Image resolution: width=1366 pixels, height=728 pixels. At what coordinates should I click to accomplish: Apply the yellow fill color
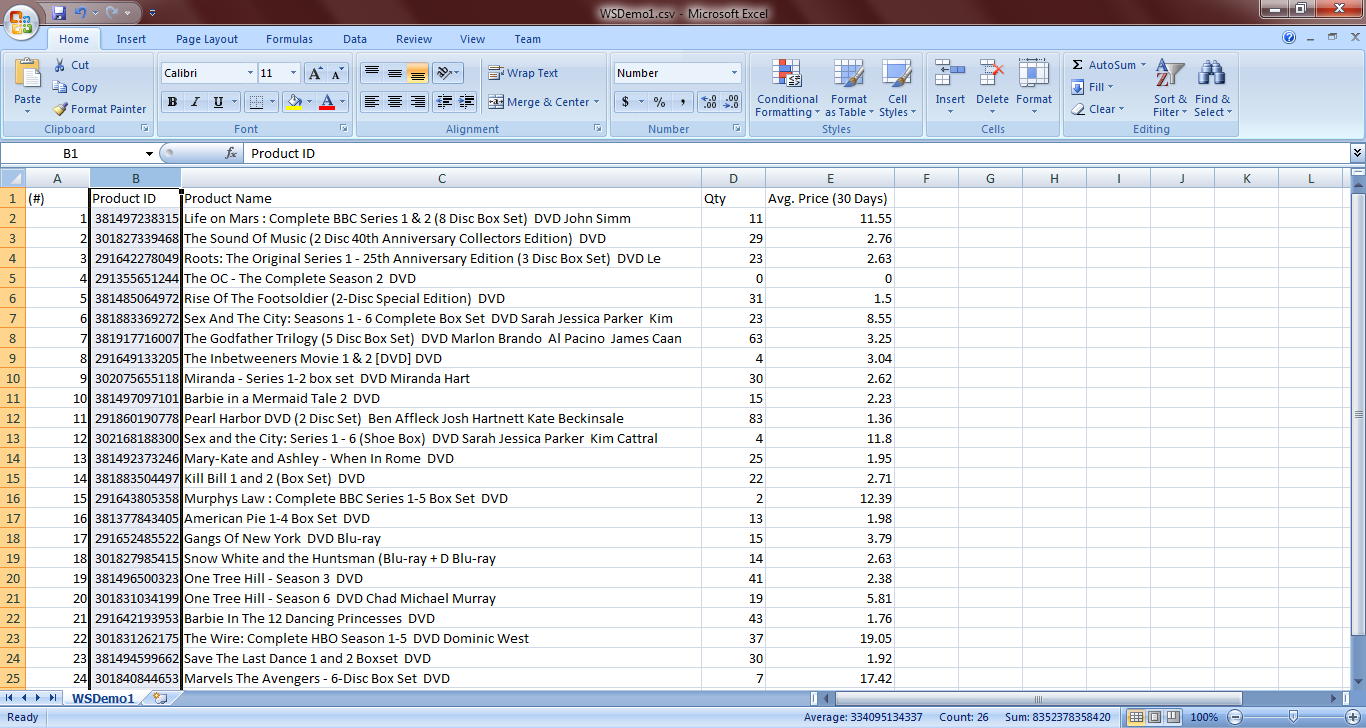click(293, 102)
